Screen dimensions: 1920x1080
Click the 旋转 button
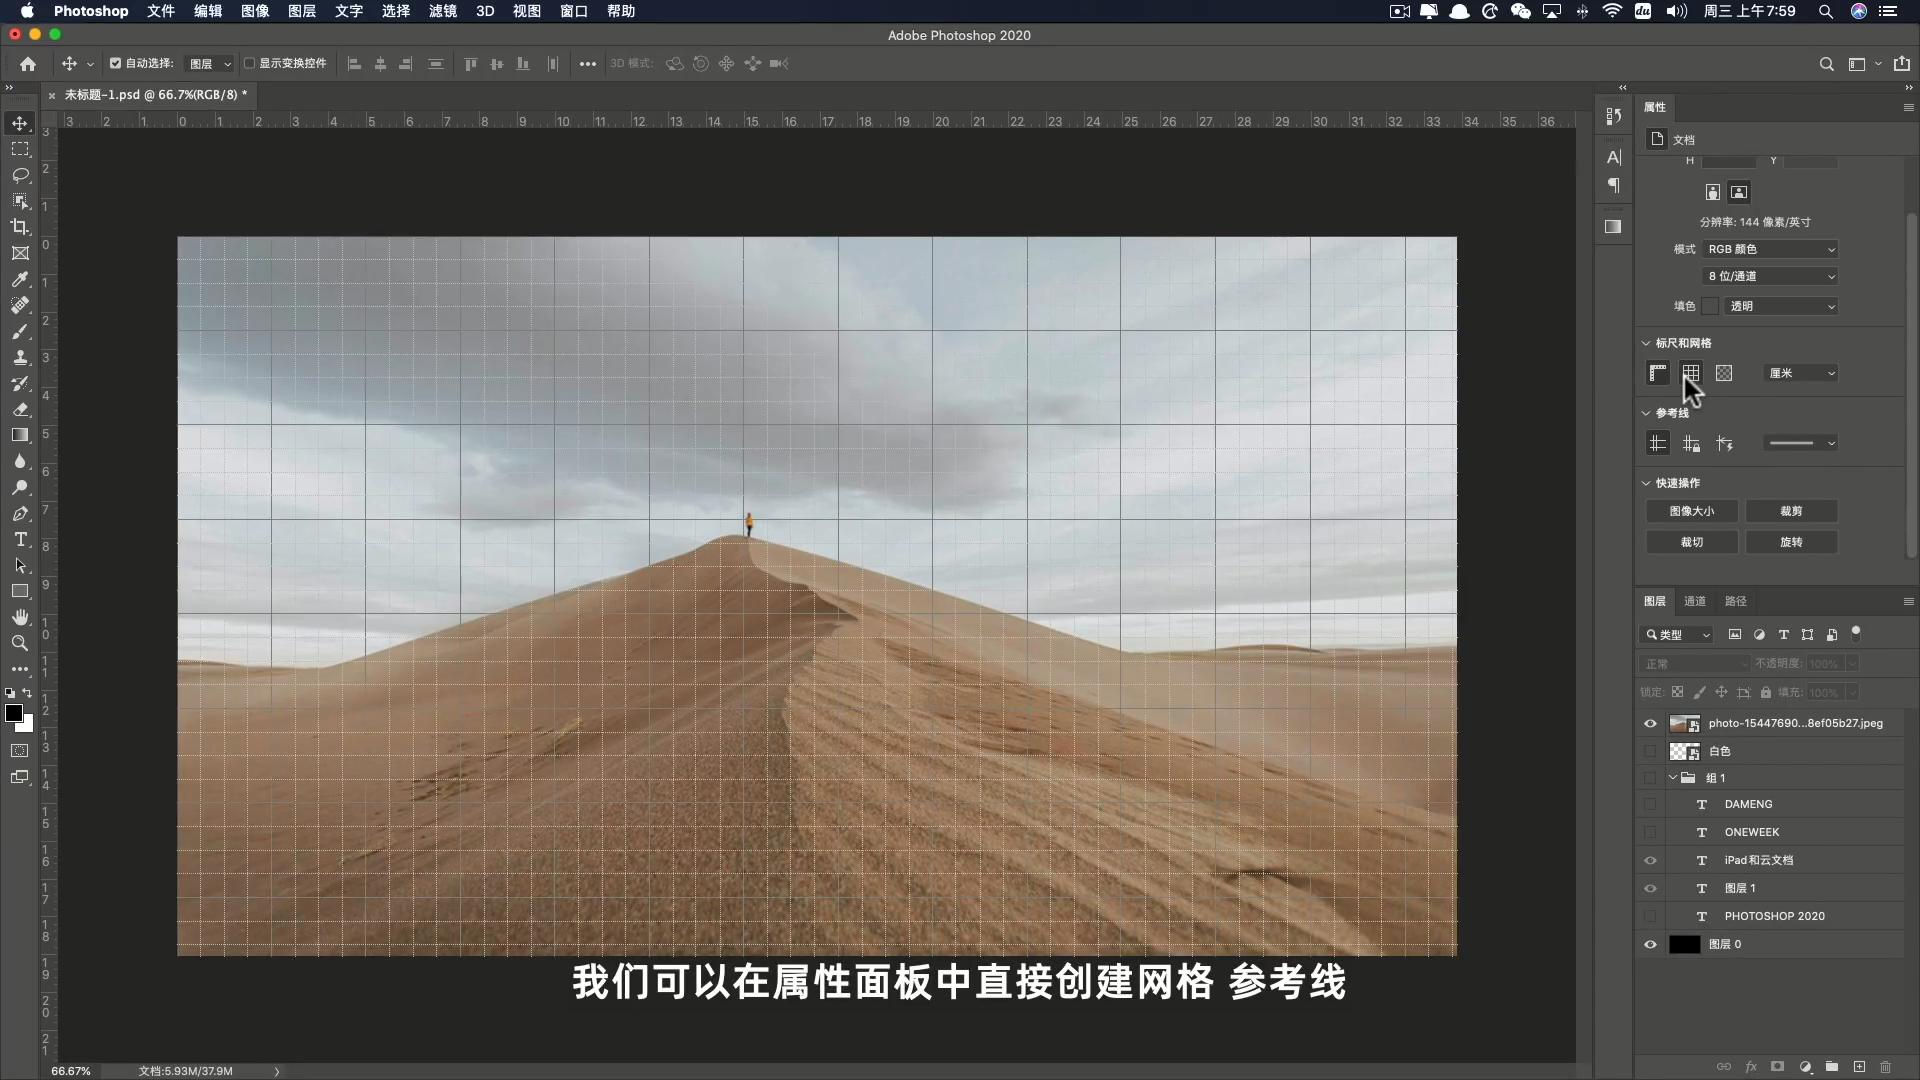[x=1791, y=542]
